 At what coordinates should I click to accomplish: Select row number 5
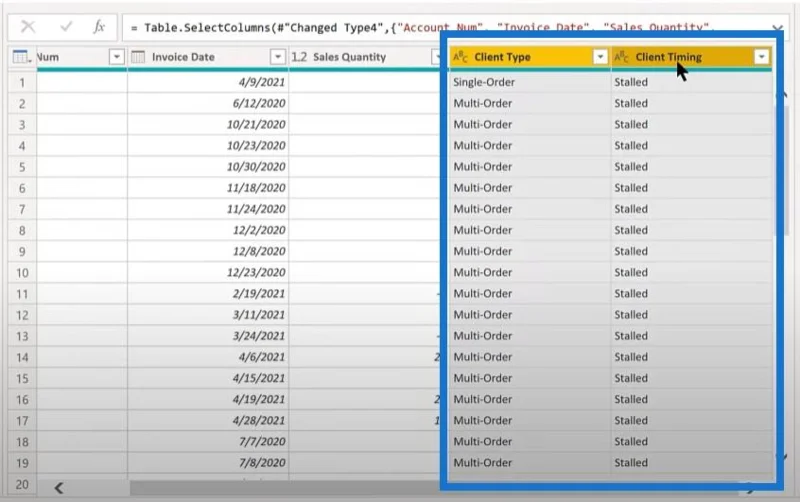(22, 167)
